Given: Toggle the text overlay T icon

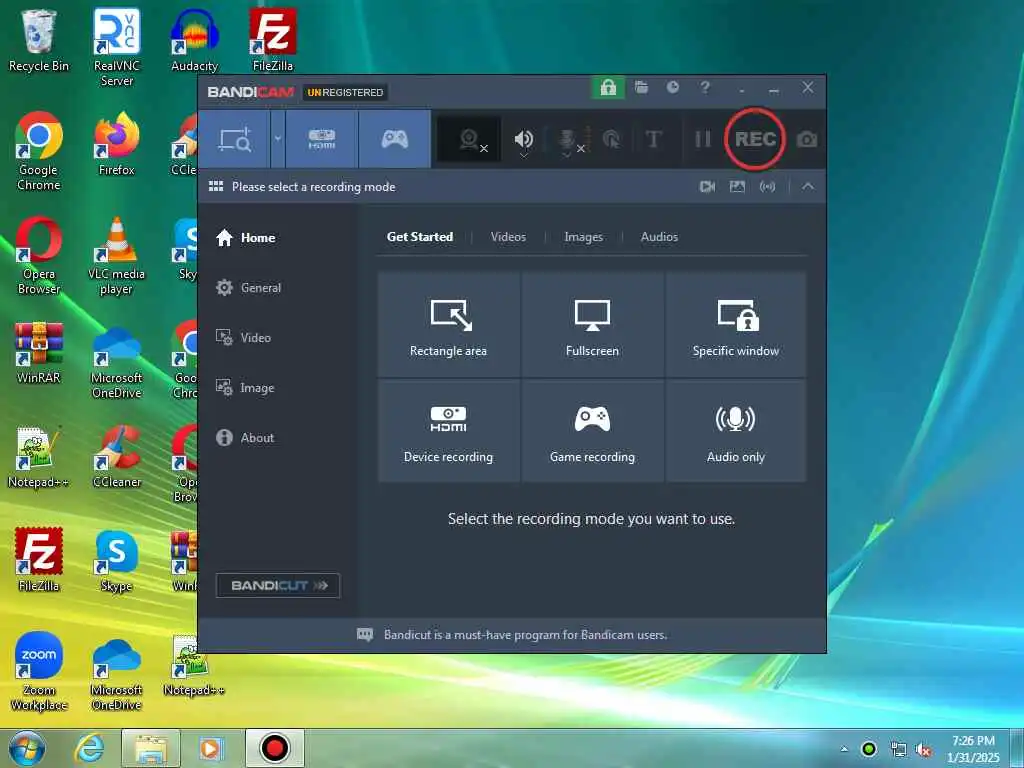Looking at the screenshot, I should tap(653, 139).
